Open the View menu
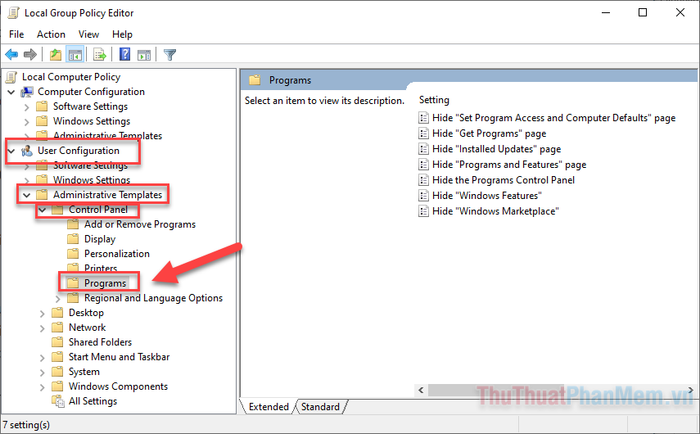The image size is (700, 434). coord(89,34)
